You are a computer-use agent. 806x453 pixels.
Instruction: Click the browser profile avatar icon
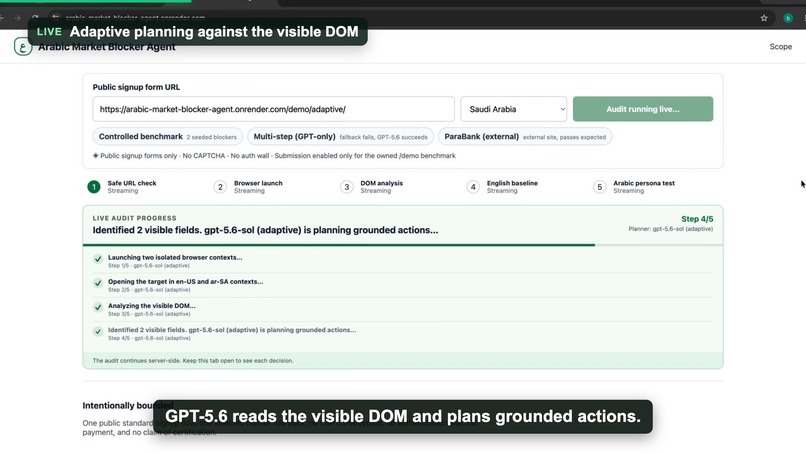click(x=788, y=18)
